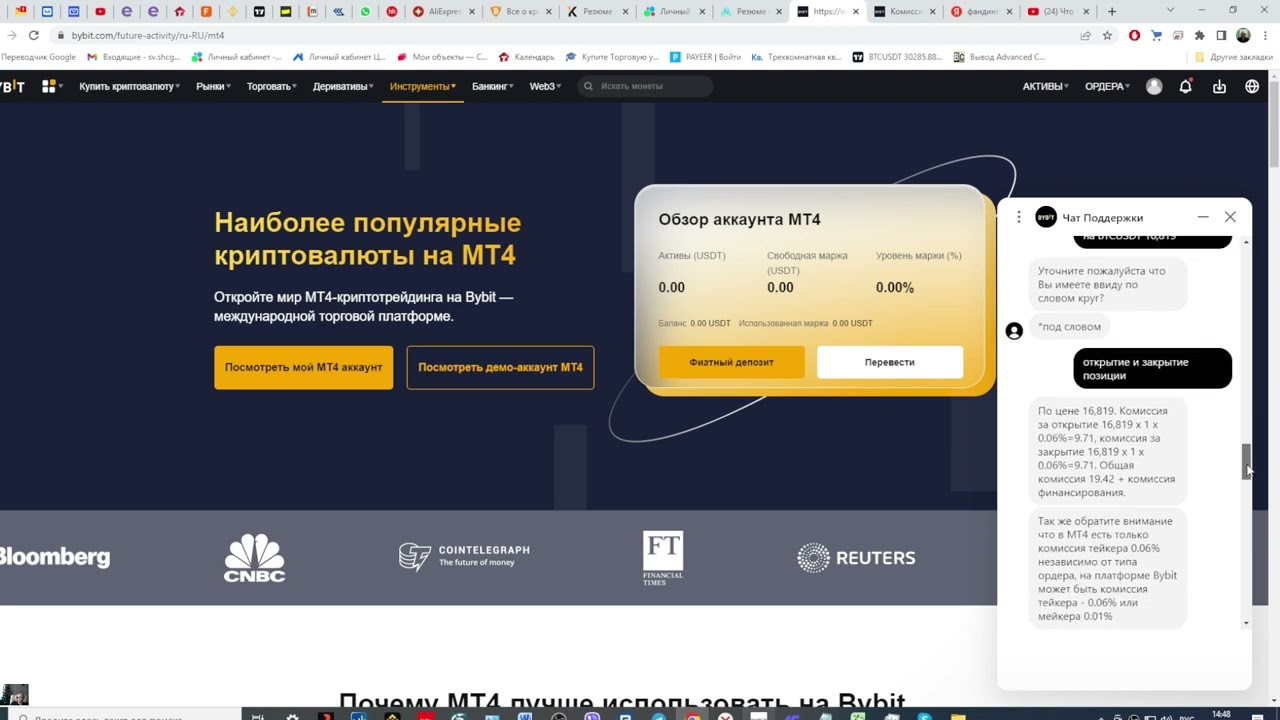
Task: Open the Opera-like red extension icon
Action: coord(1134,35)
